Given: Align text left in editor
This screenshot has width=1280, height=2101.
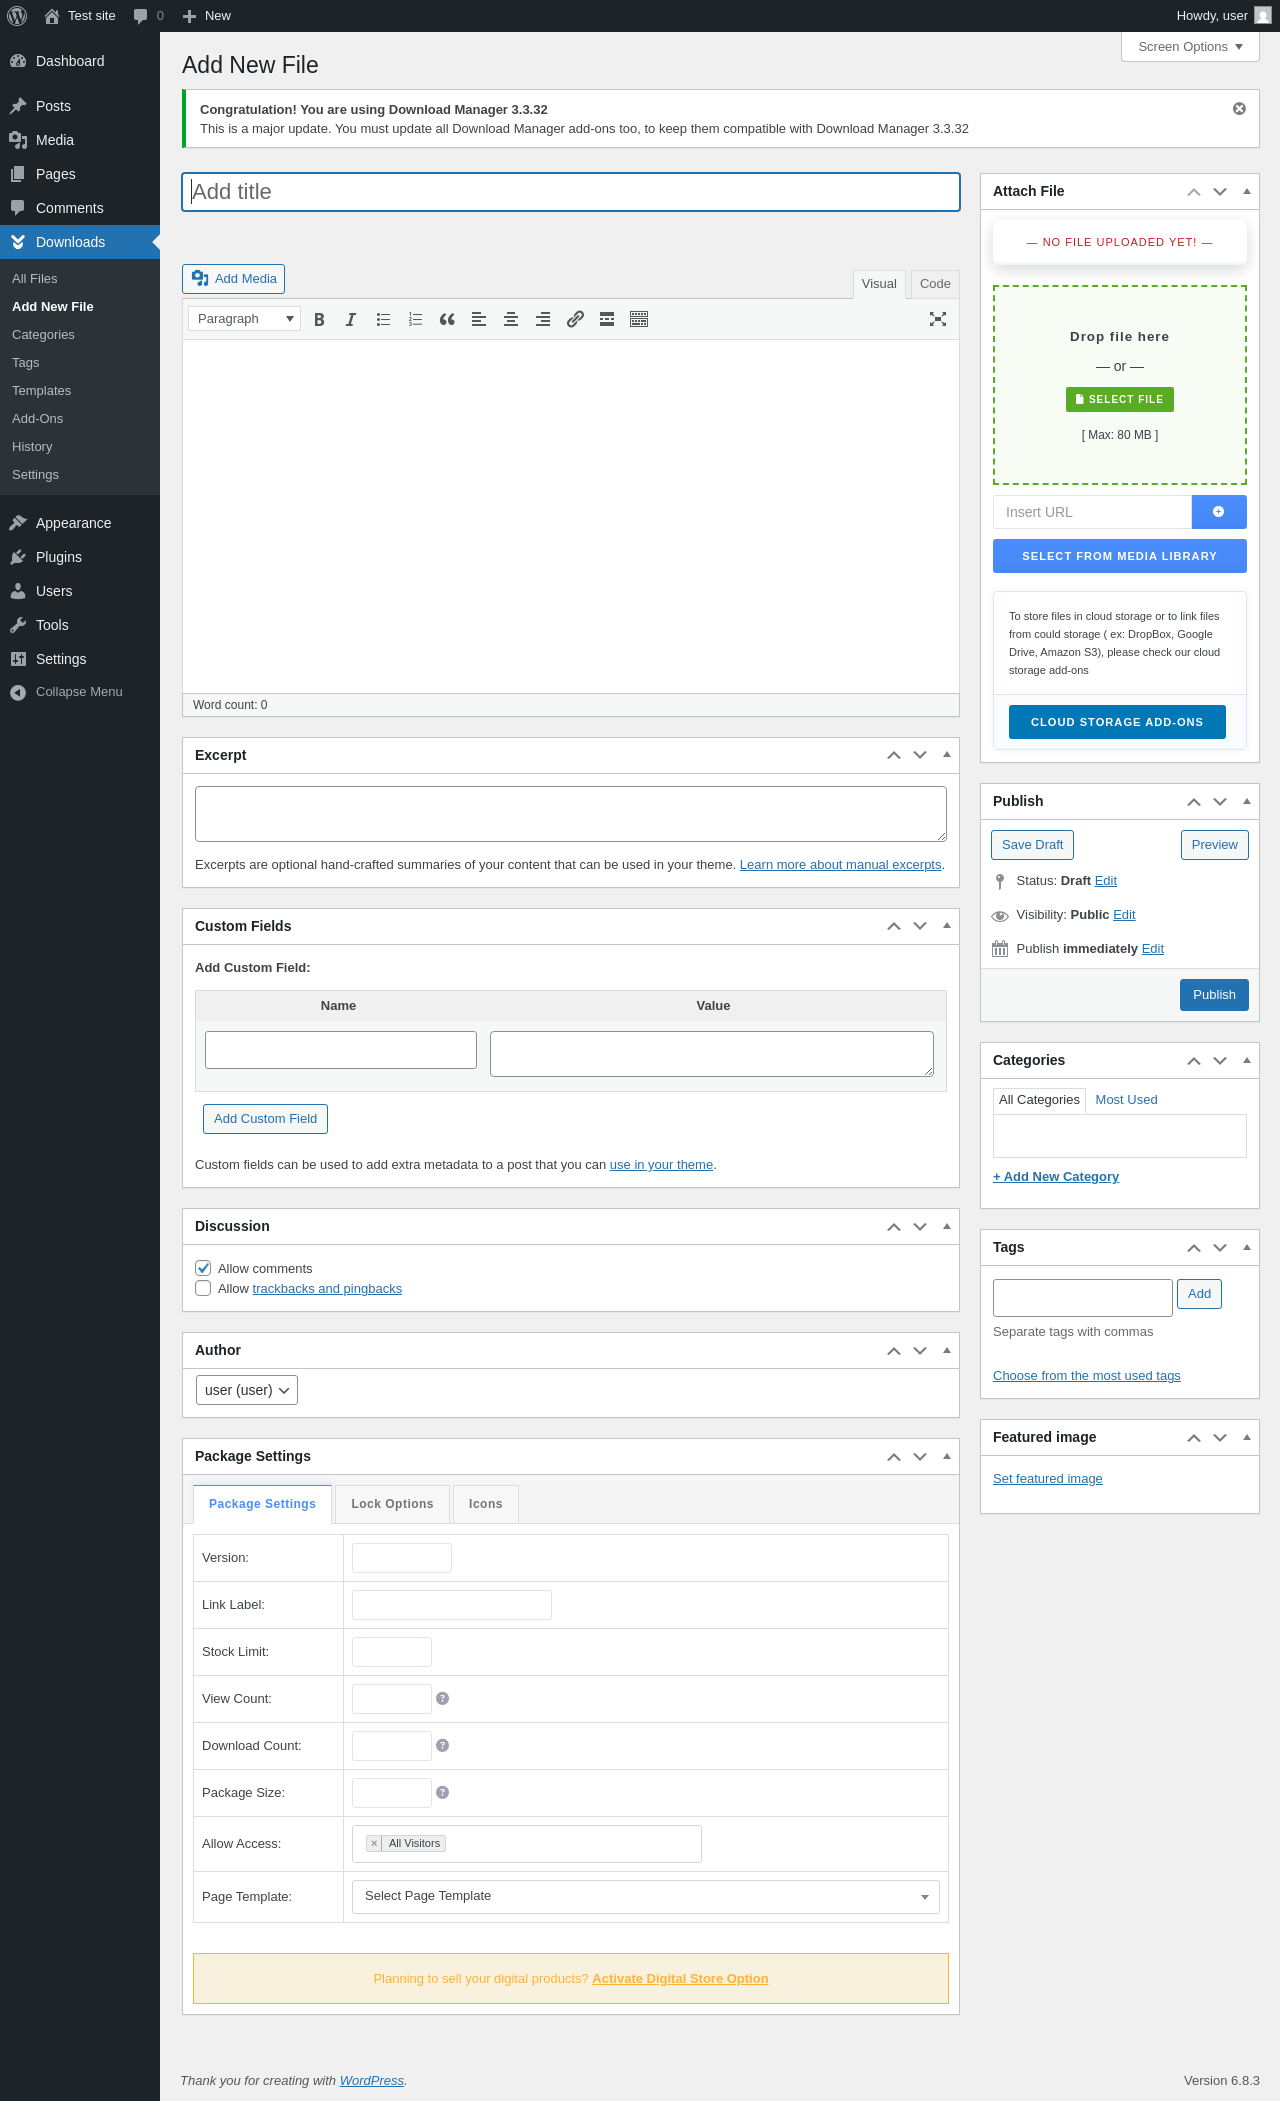Looking at the screenshot, I should click(x=479, y=319).
